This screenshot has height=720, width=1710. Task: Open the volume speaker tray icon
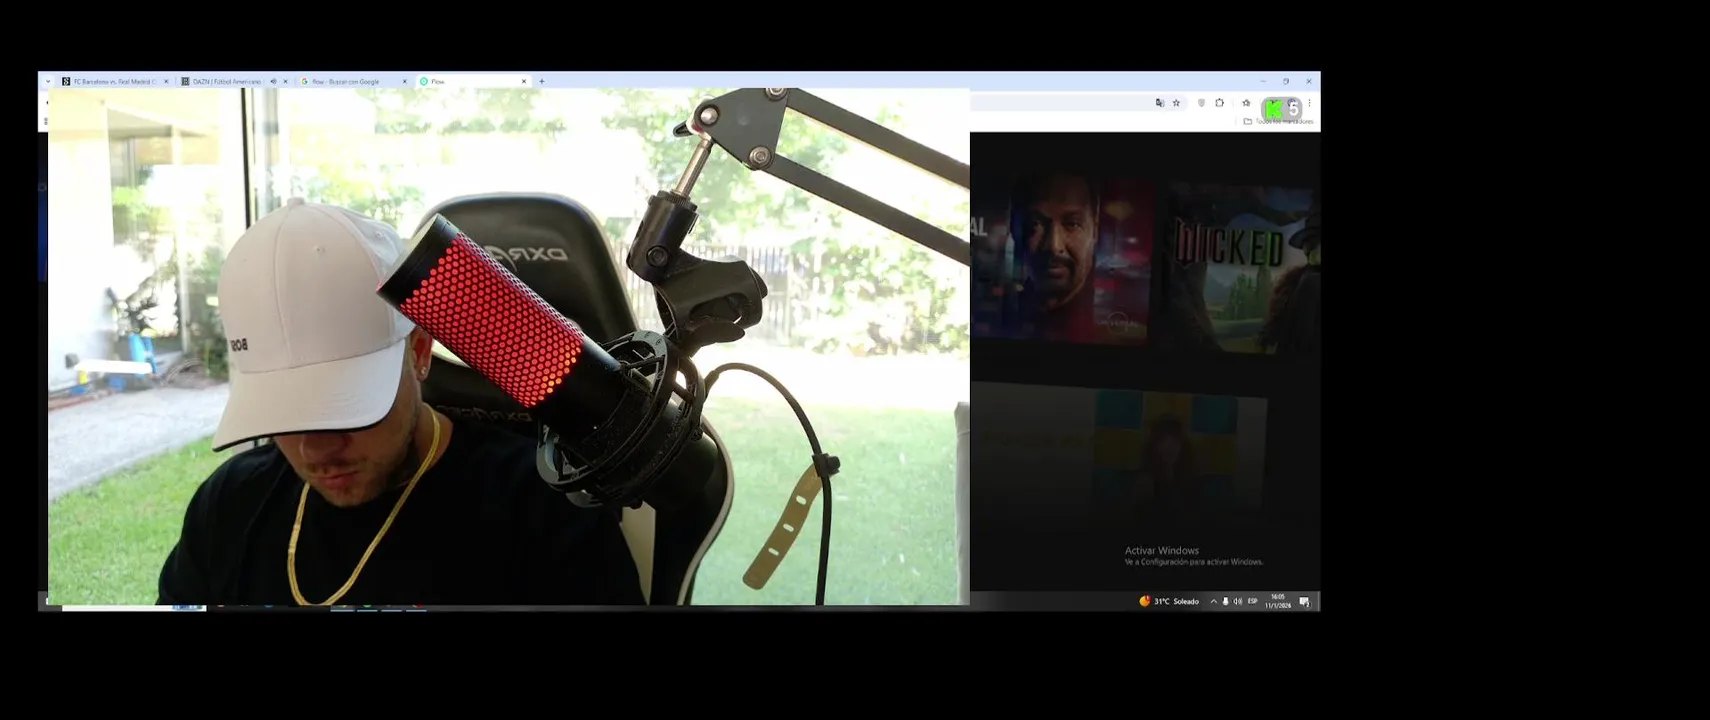[1238, 601]
